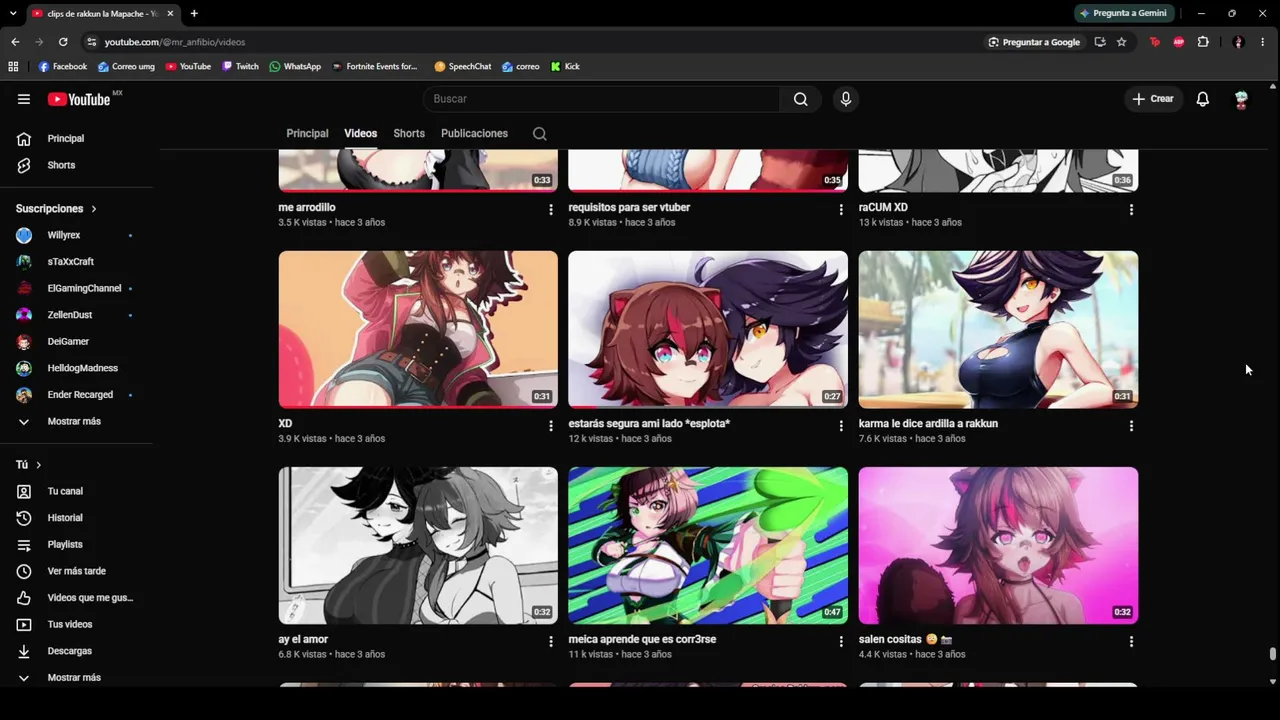Open options for video "salen cositas"

click(1131, 642)
